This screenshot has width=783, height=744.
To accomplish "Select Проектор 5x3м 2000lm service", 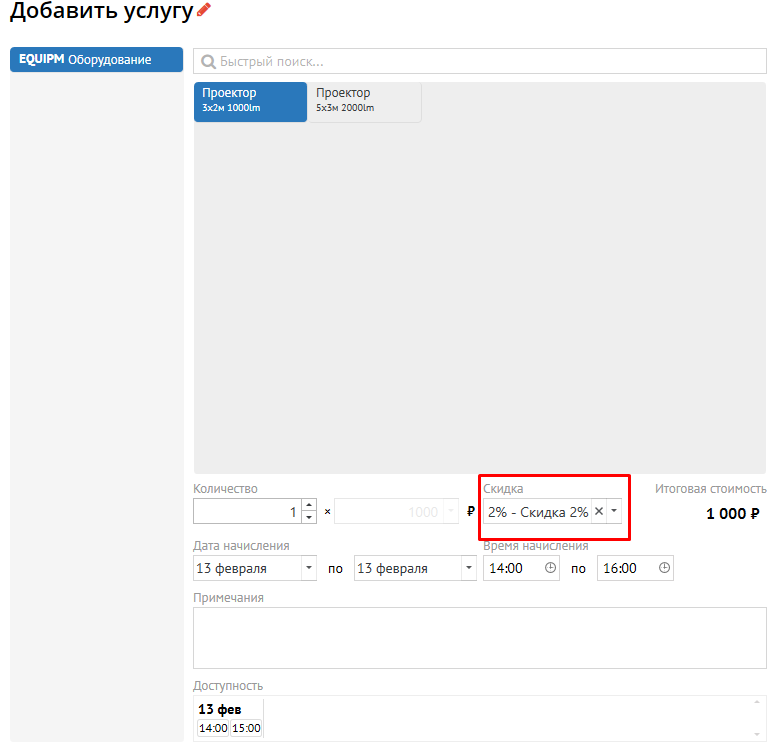I will 365,102.
